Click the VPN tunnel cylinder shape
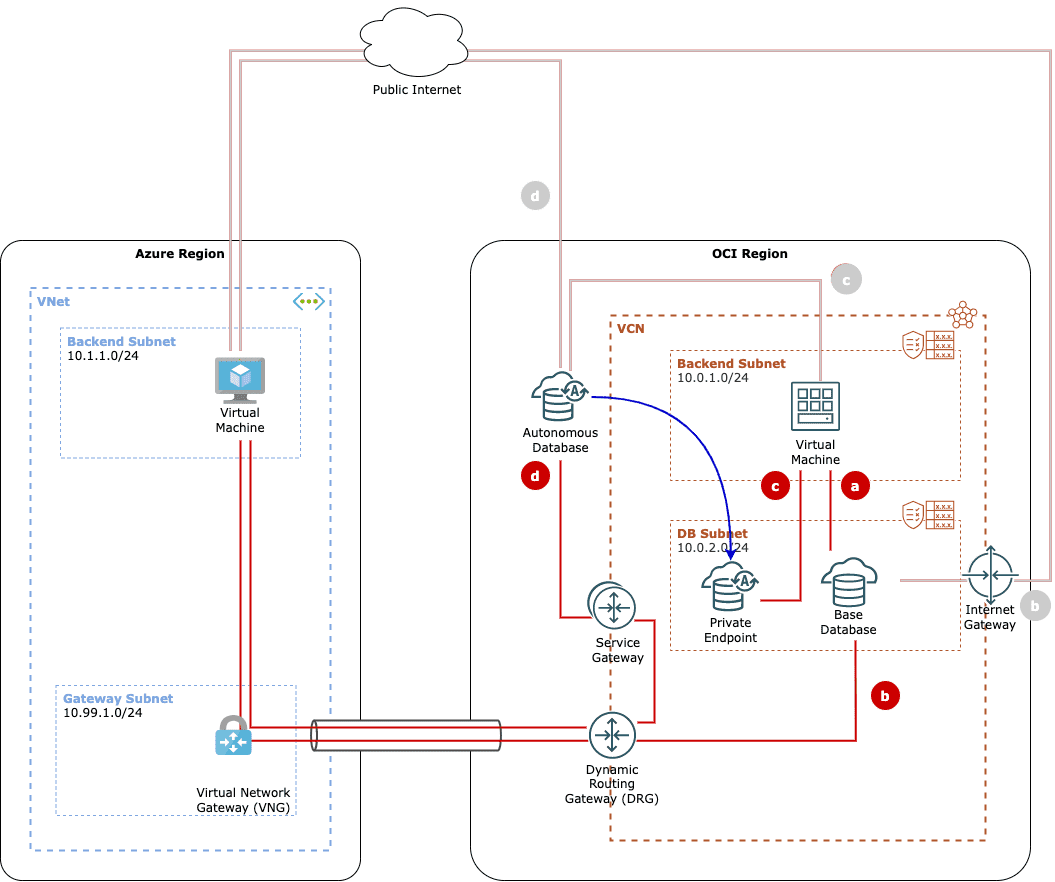Viewport: 1055px width, 882px height. click(406, 735)
